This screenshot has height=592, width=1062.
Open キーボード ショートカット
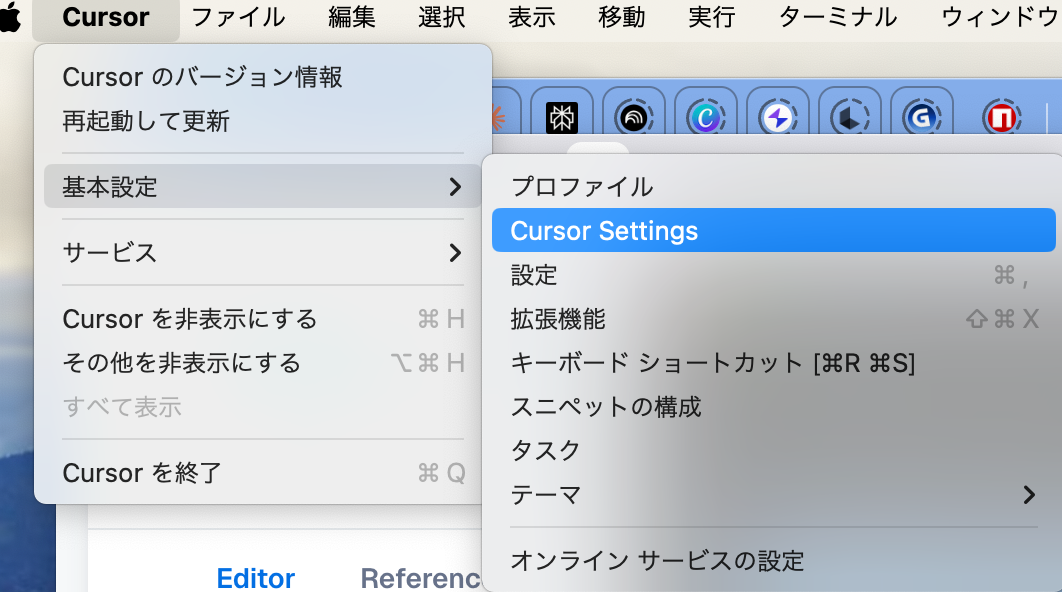773,363
